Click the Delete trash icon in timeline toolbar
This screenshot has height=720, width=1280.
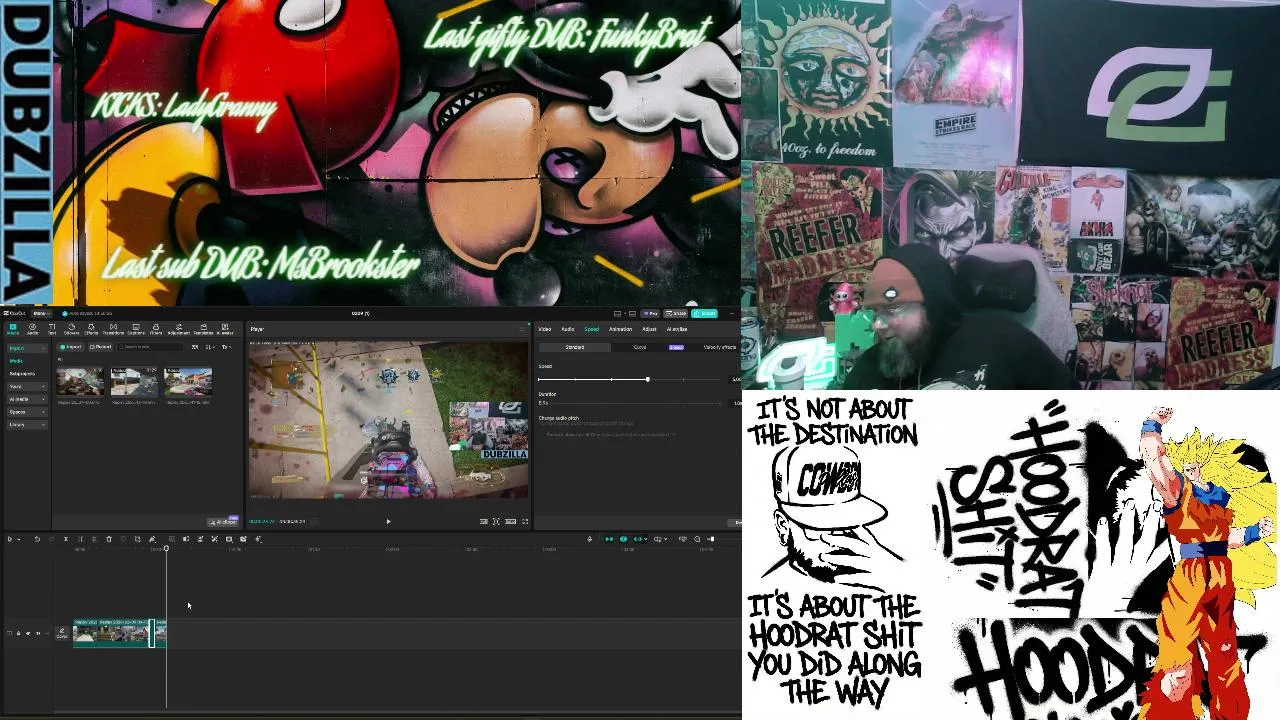[109, 539]
